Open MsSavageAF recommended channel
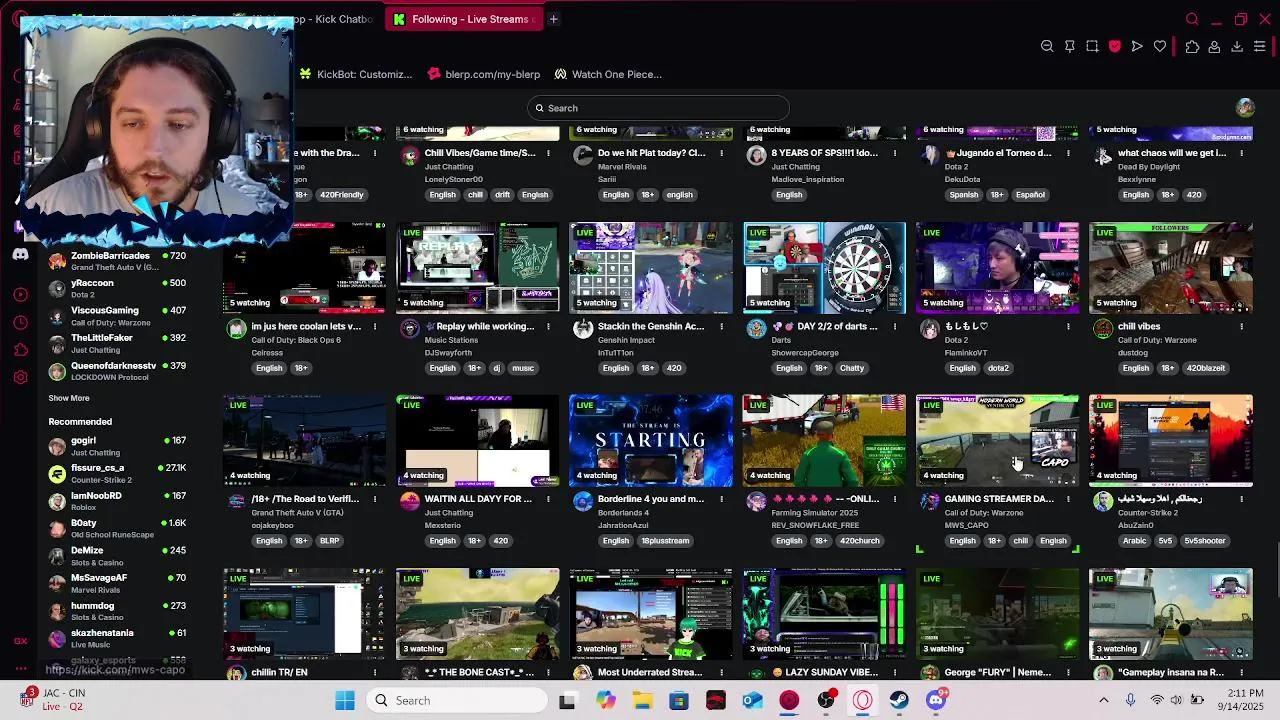The image size is (1280, 720). (118, 583)
